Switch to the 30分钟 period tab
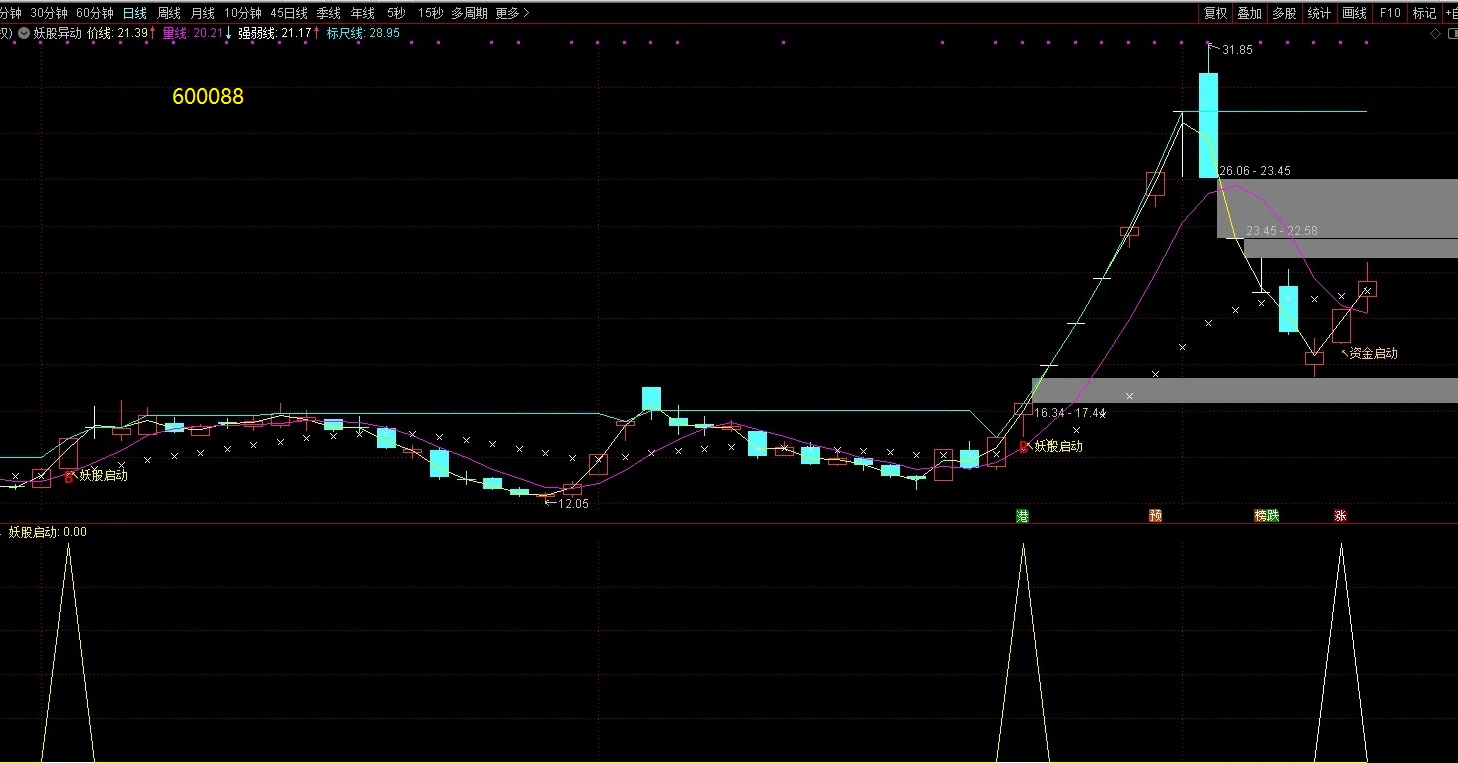Viewport: 1458px width, 763px height. pos(49,13)
